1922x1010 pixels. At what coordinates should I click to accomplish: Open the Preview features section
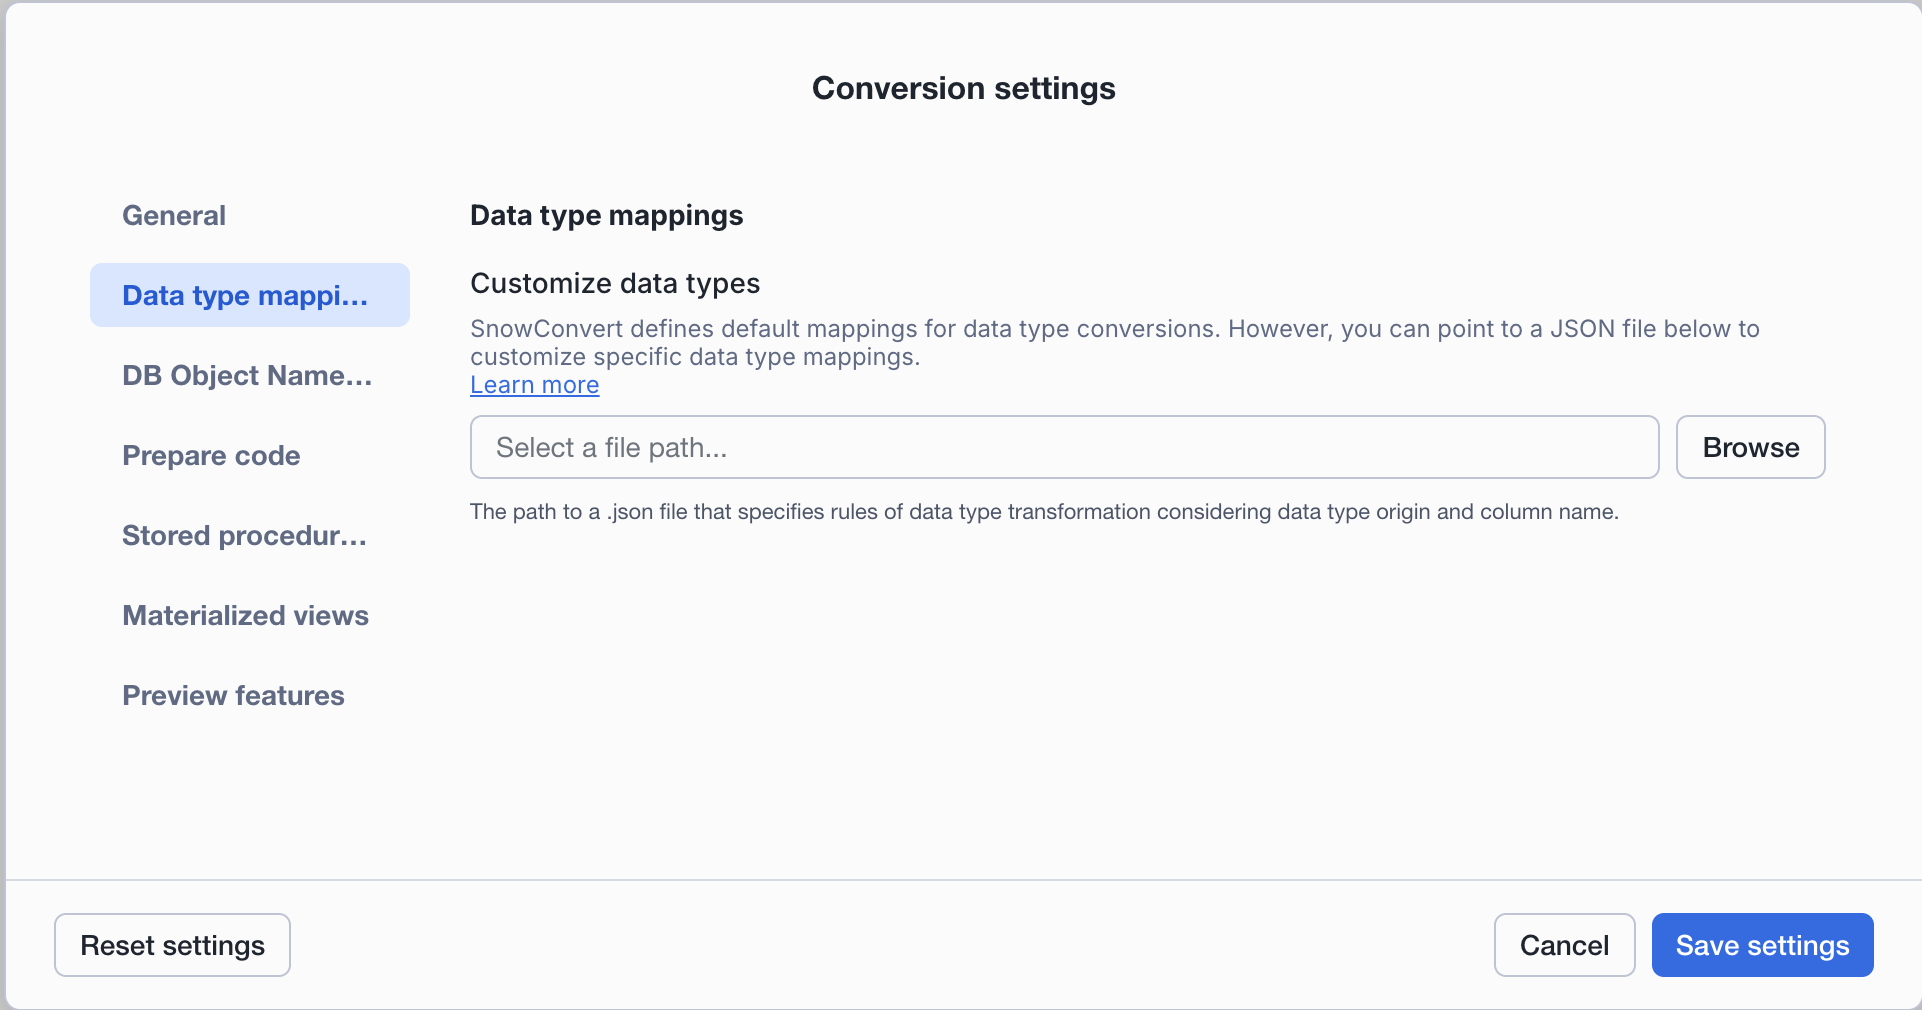pos(233,695)
